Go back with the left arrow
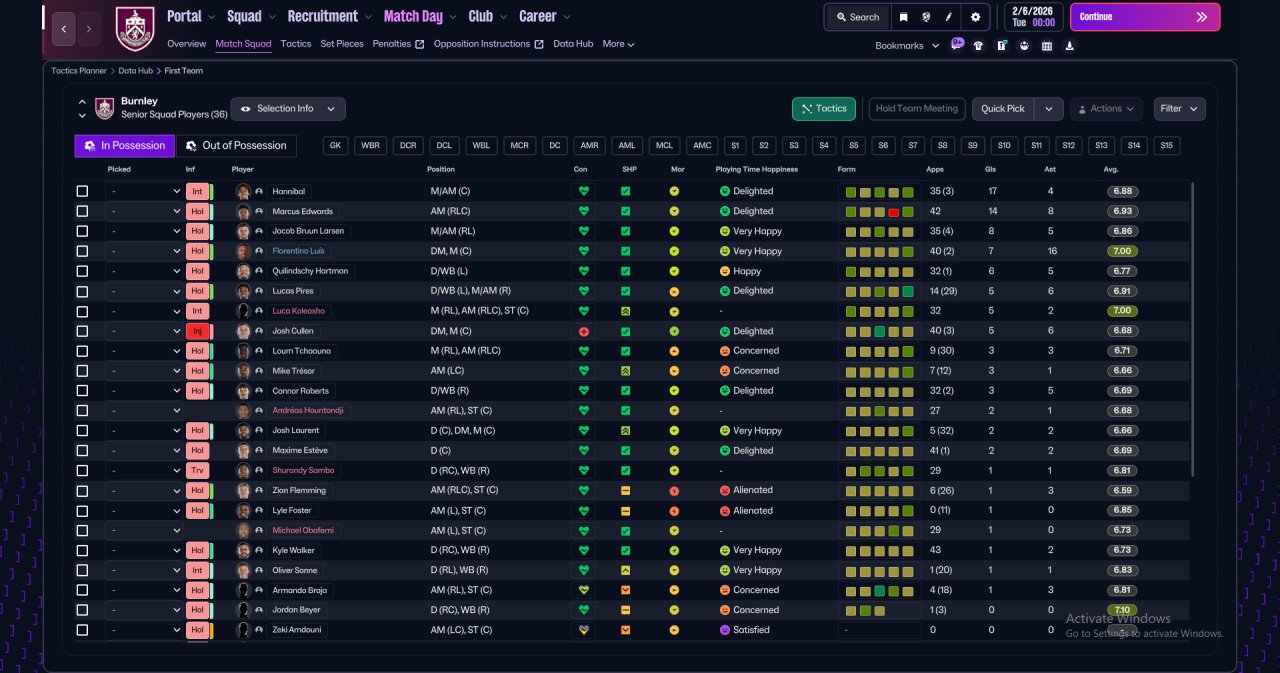 (x=63, y=29)
